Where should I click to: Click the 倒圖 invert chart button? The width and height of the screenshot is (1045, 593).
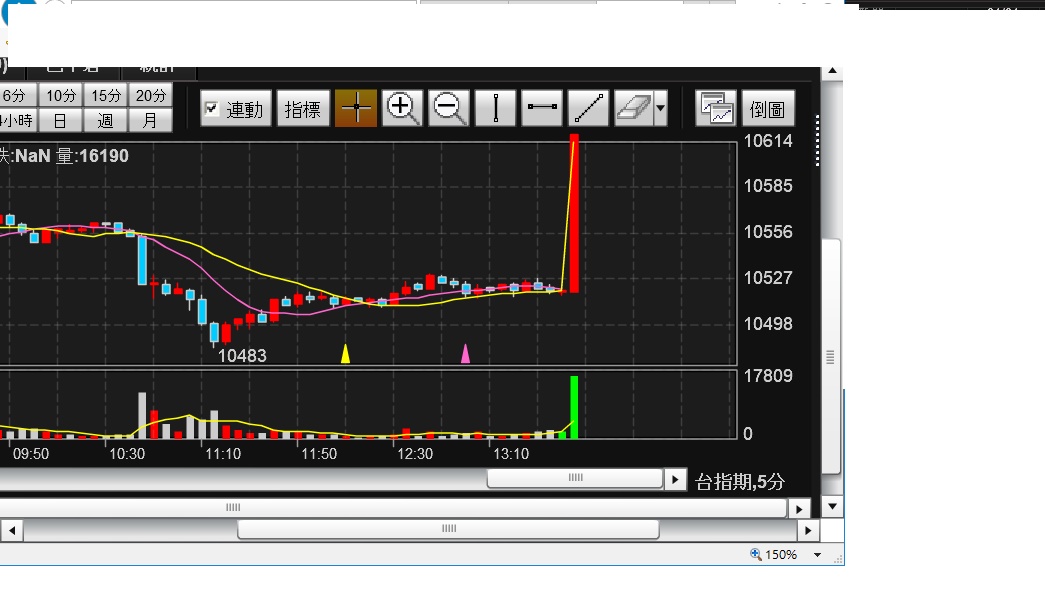click(768, 108)
